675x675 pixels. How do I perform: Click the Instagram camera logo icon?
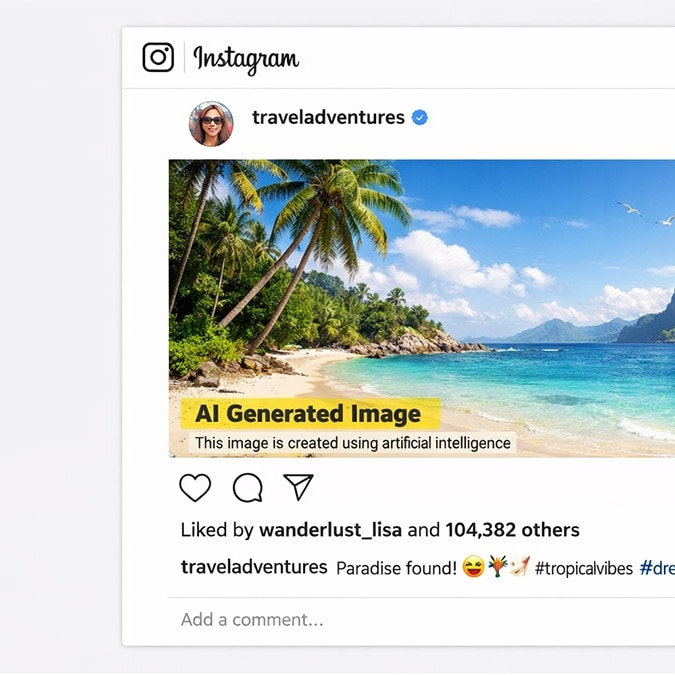click(158, 57)
